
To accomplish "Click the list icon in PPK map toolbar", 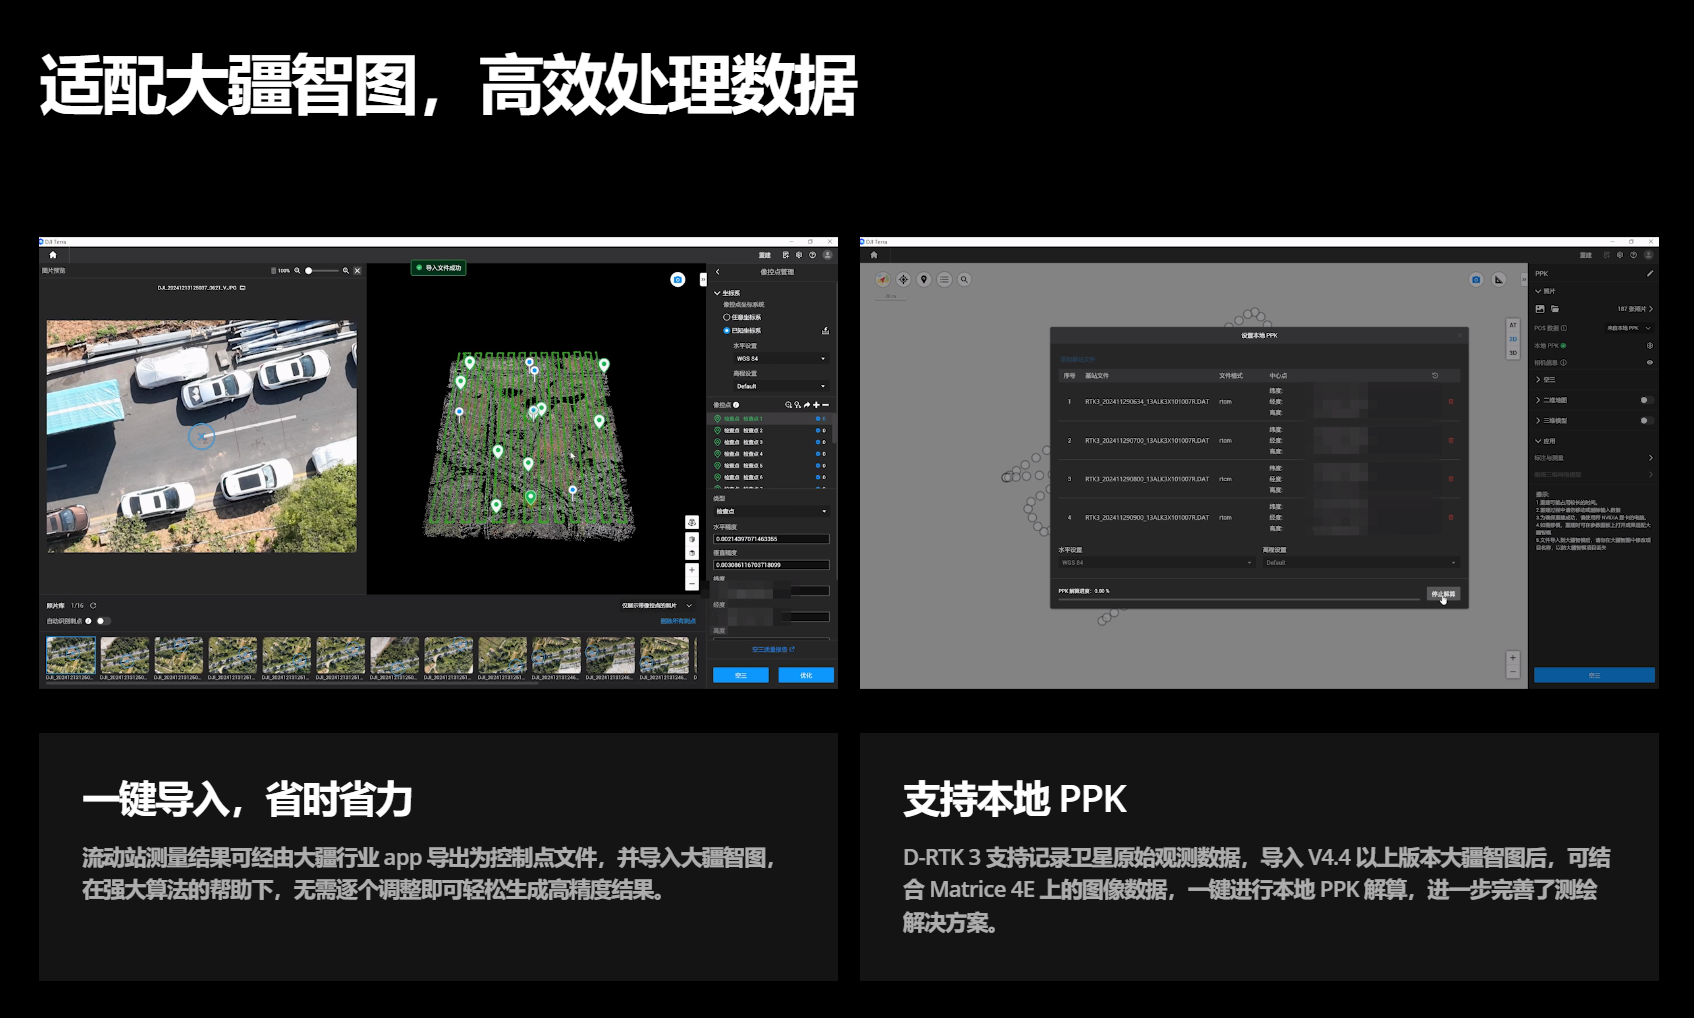I will [944, 280].
